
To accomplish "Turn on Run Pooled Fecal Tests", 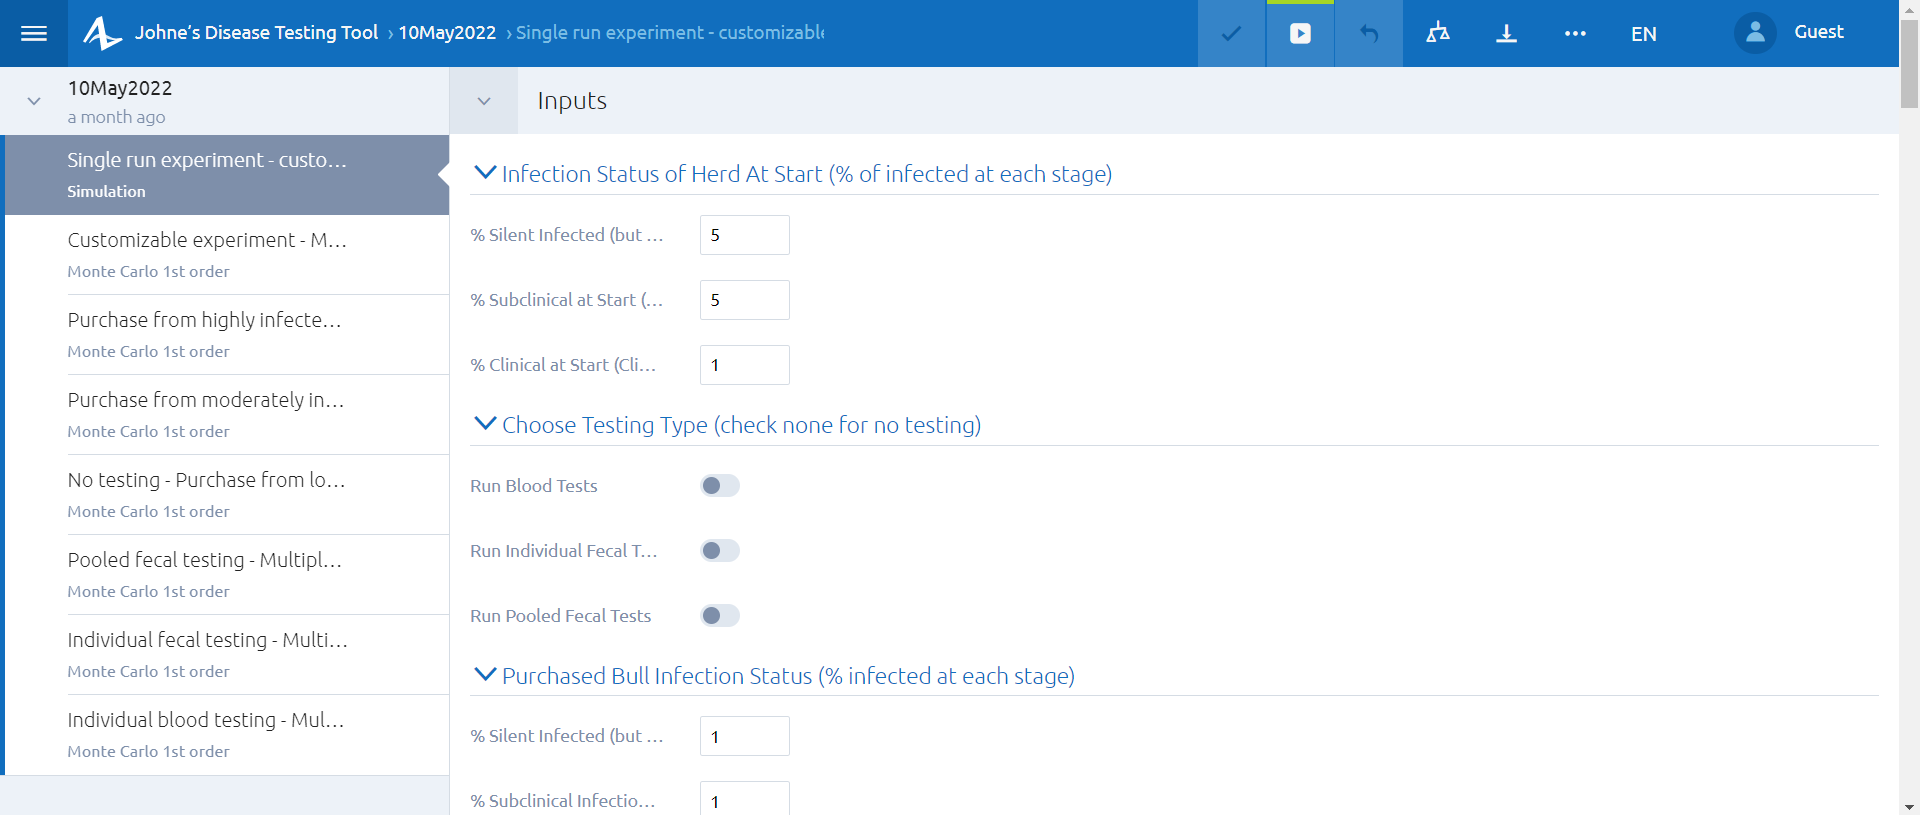I will (x=719, y=616).
